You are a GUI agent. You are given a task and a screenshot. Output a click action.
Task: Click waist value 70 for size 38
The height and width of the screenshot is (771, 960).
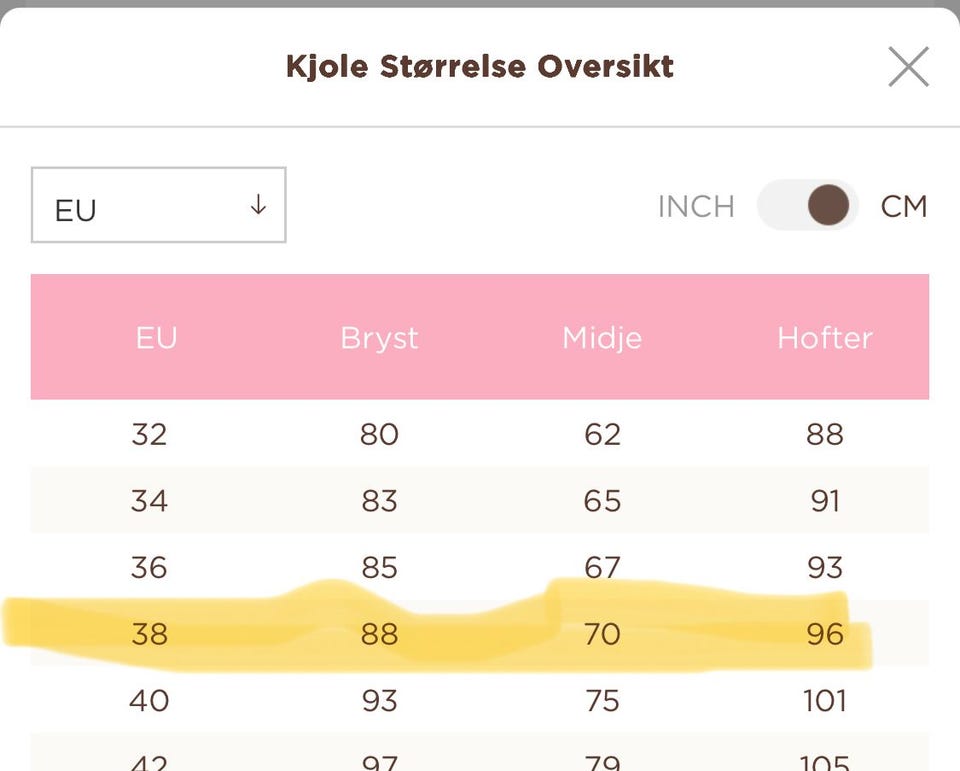click(602, 634)
